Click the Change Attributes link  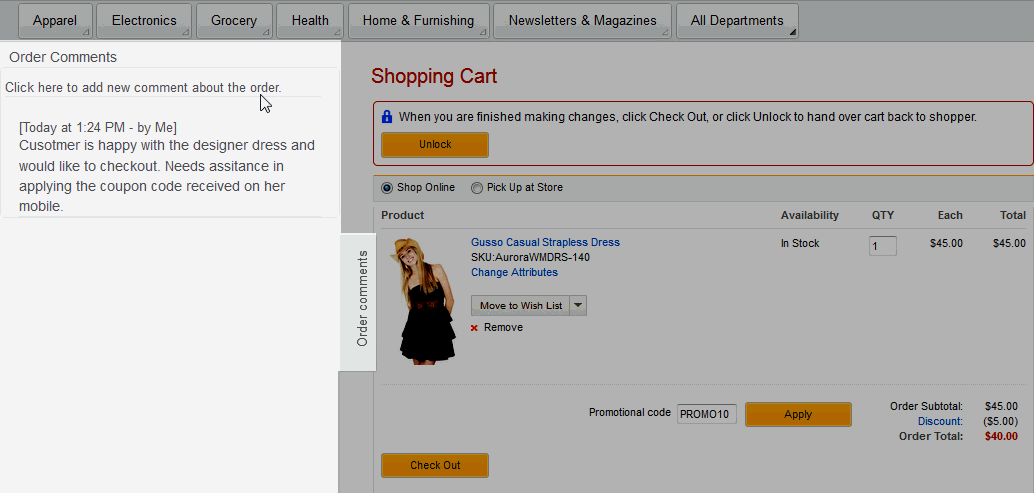514,272
